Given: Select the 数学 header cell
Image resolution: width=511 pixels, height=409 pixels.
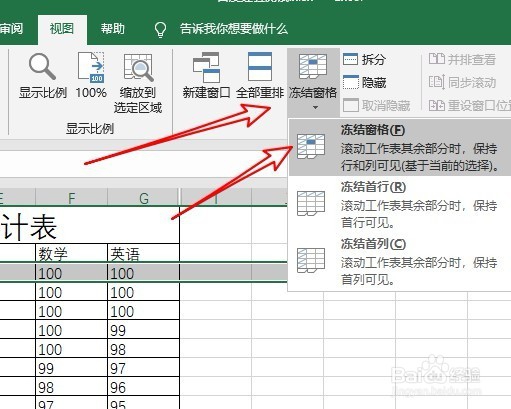Looking at the screenshot, I should pyautogui.click(x=71, y=253).
